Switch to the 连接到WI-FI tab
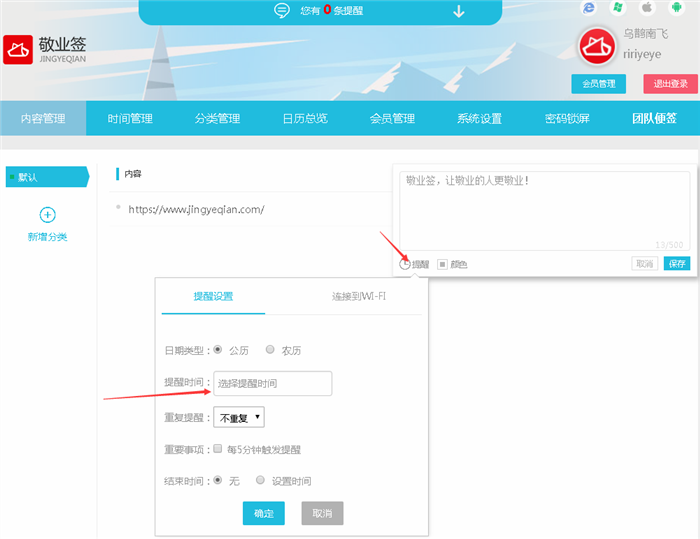Screen dimensions: 700x539 [358, 297]
